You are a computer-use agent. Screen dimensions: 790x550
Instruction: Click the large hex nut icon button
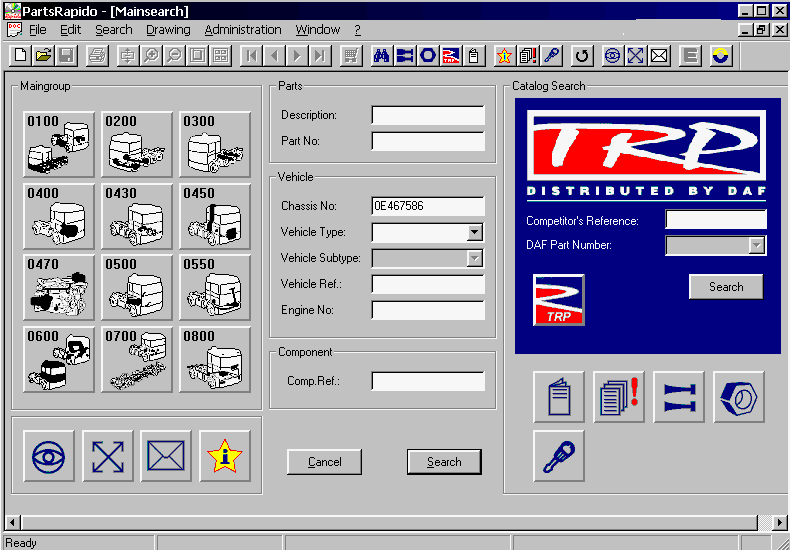(x=739, y=397)
